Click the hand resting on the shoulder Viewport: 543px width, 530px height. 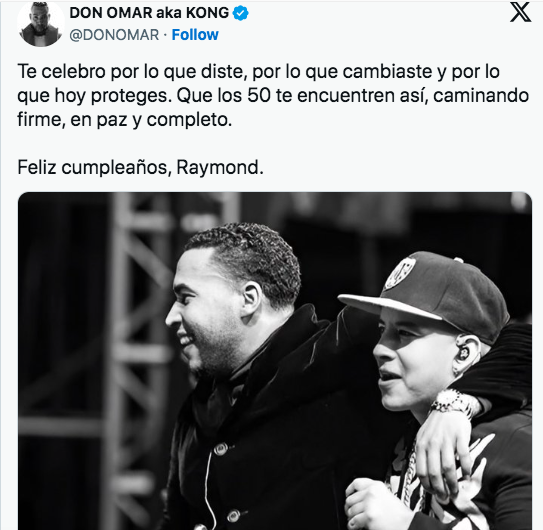click(x=442, y=454)
